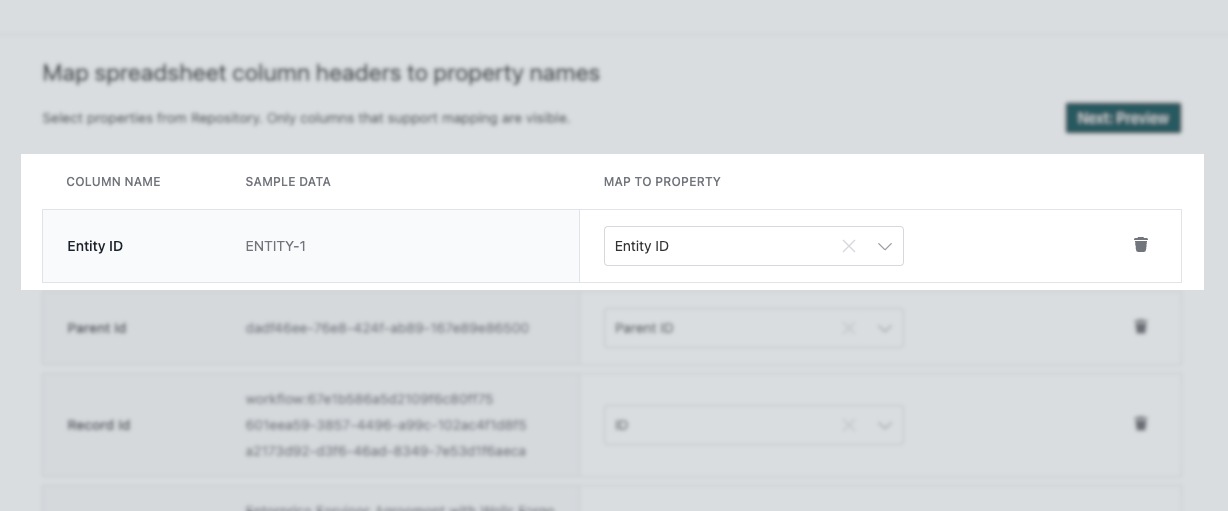The height and width of the screenshot is (511, 1228).
Task: Select the Record Id column name cell
Action: (x=99, y=425)
